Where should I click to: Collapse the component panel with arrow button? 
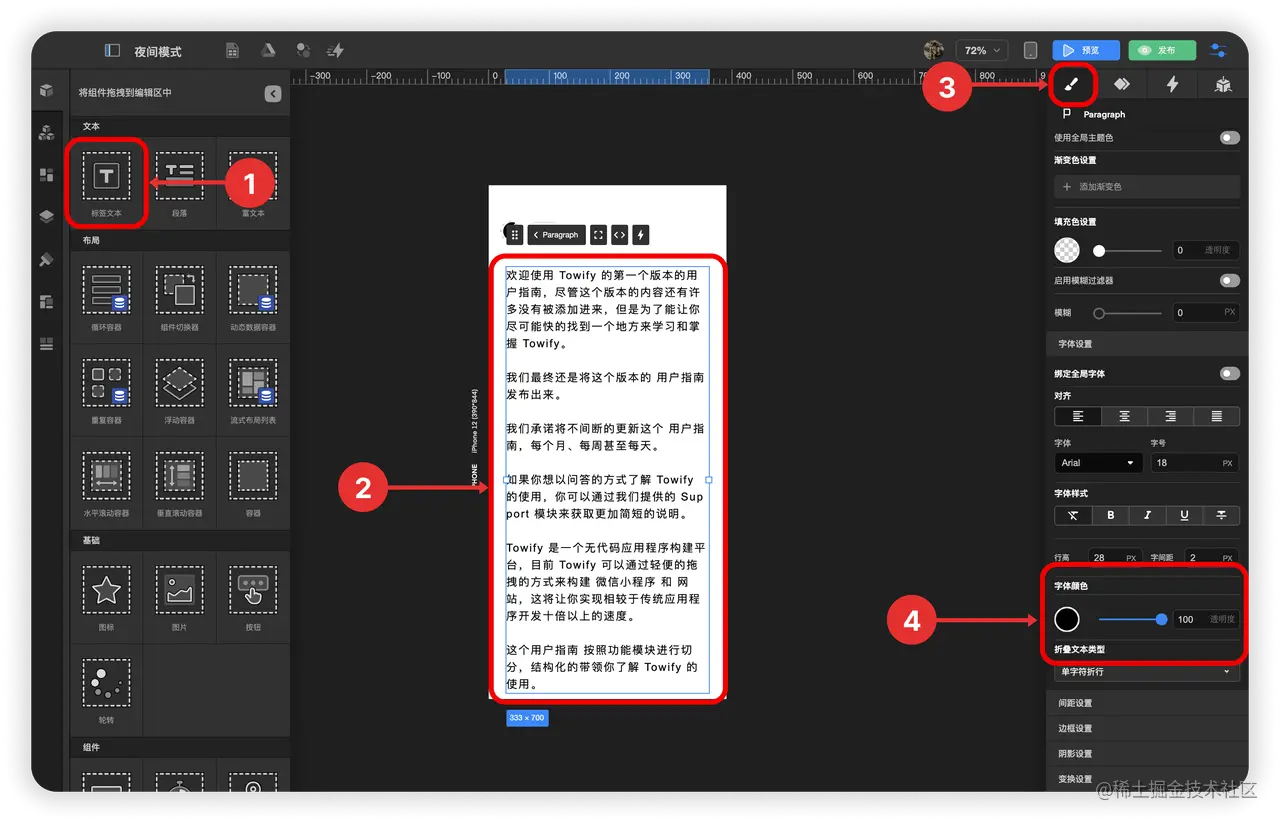point(272,93)
